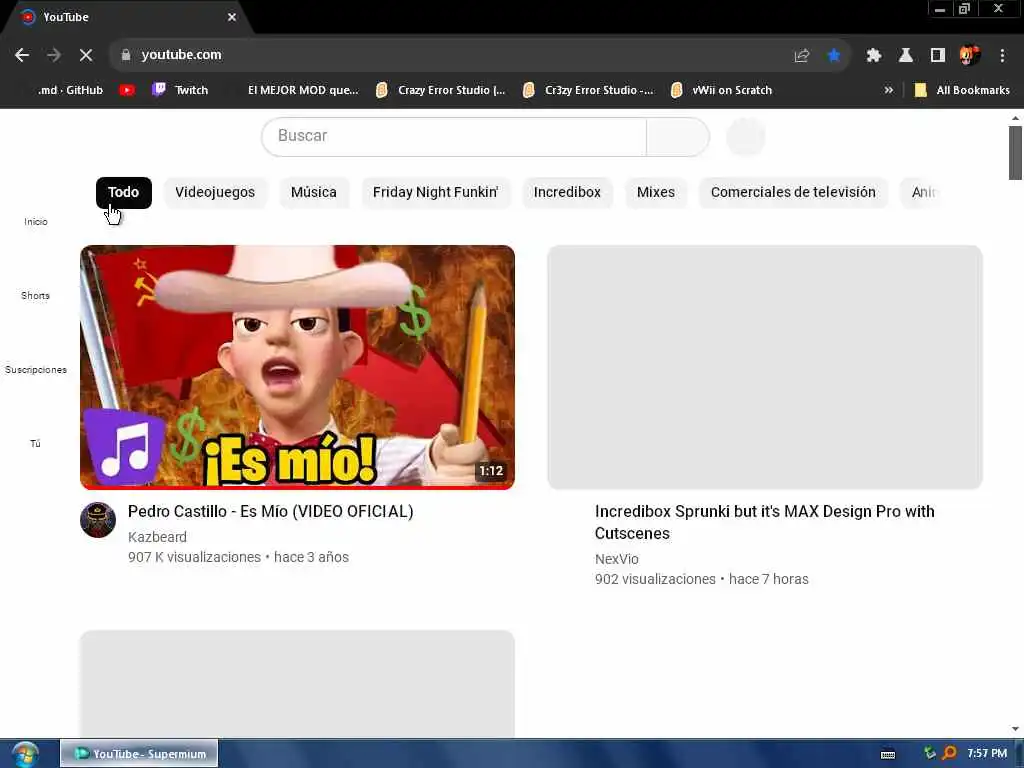Open the browser profile avatar

970,56
